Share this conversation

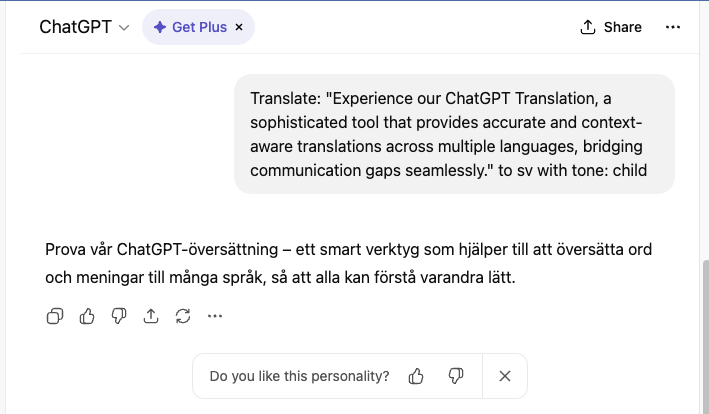(611, 27)
